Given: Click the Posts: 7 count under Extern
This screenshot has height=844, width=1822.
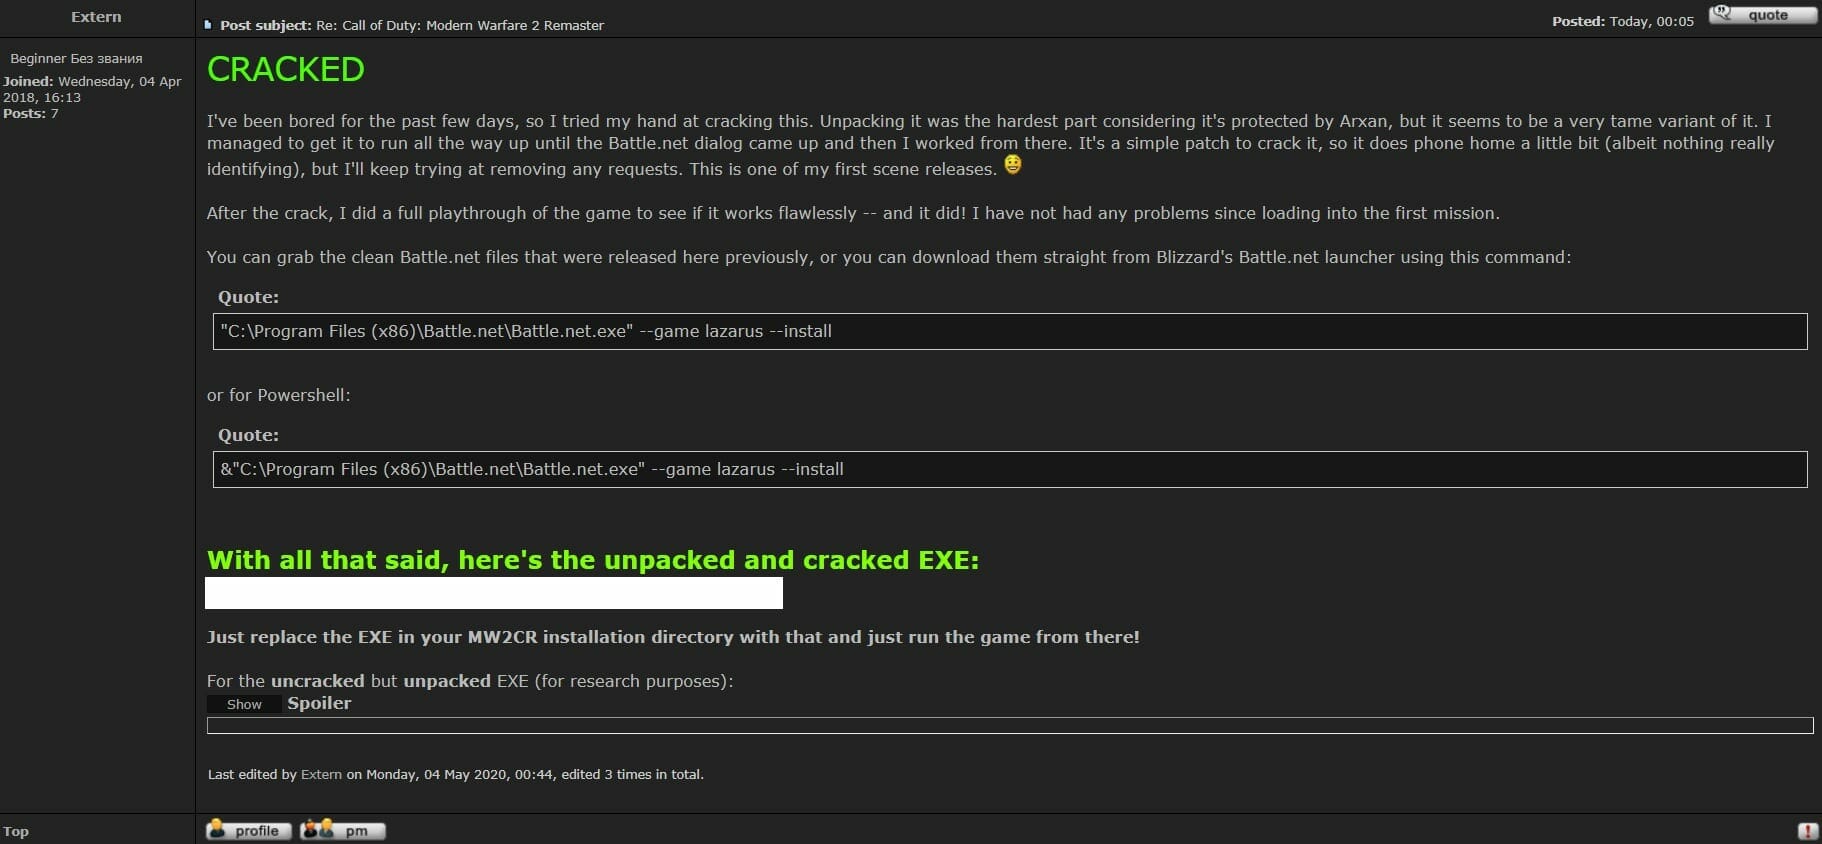Looking at the screenshot, I should point(31,113).
